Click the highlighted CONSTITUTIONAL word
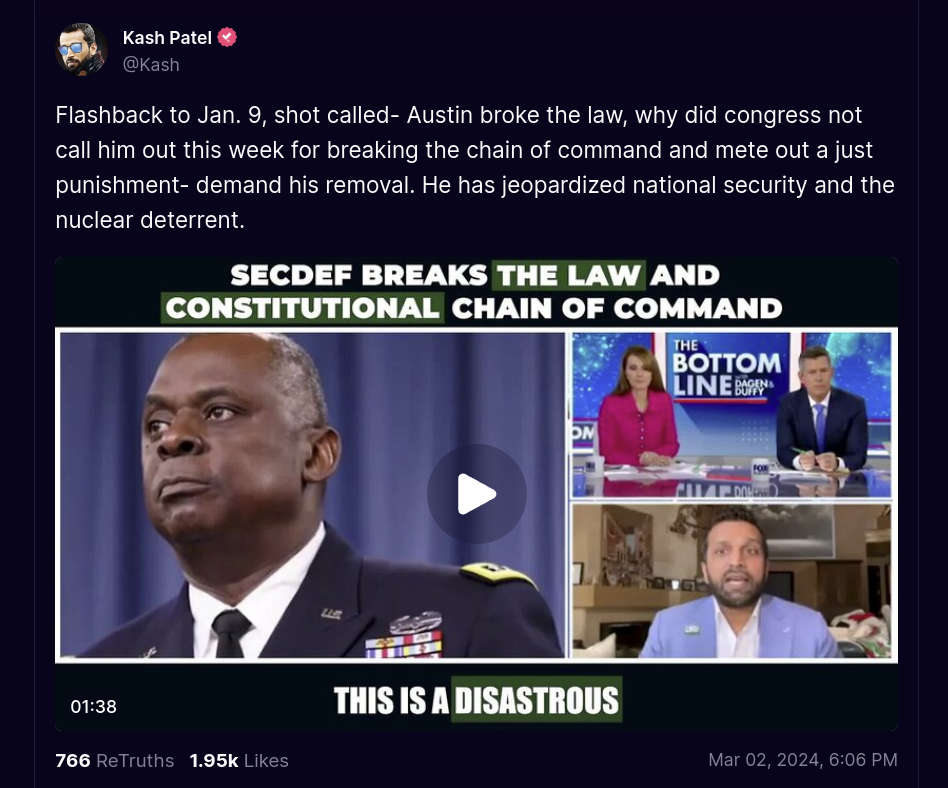 pos(302,308)
